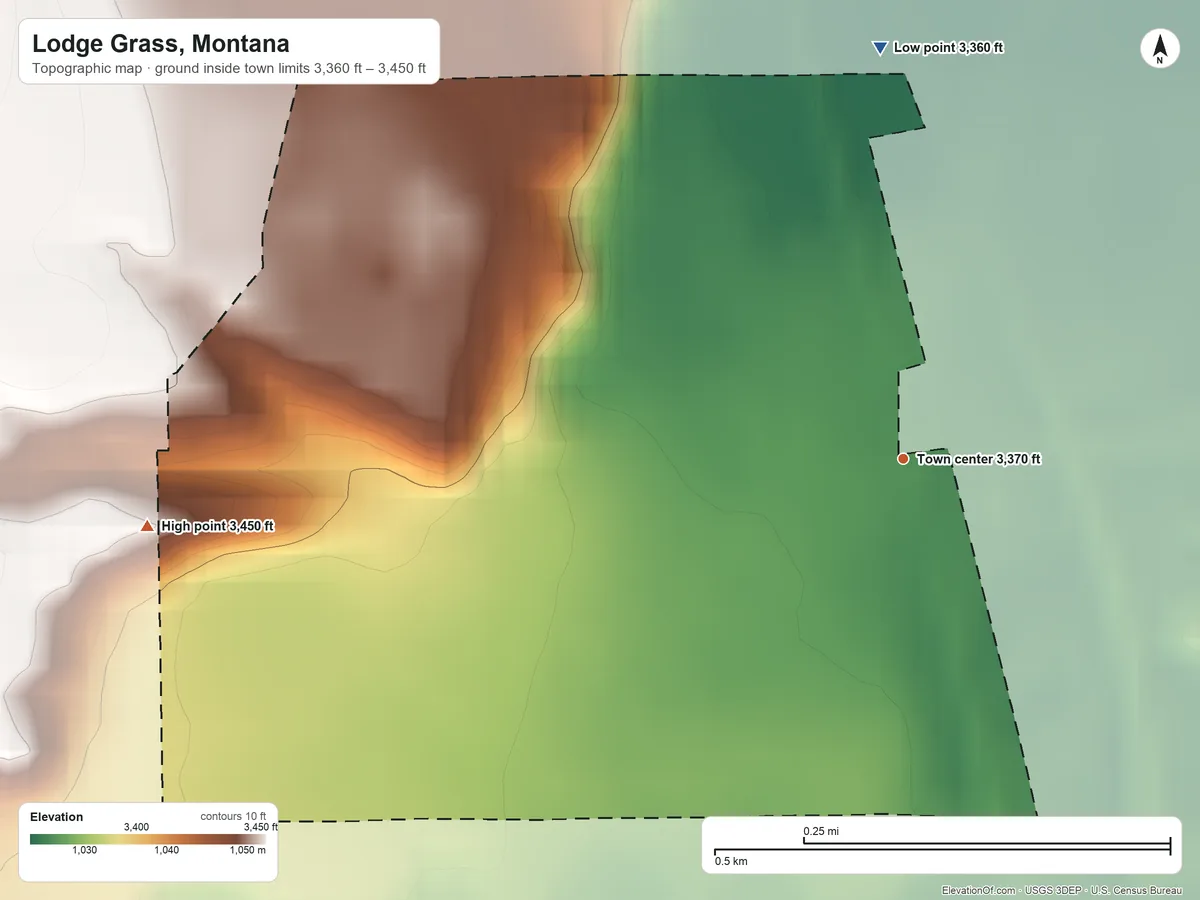Select the 'Town center 3,370 ft' label
Image resolution: width=1200 pixels, height=900 pixels.
[979, 459]
